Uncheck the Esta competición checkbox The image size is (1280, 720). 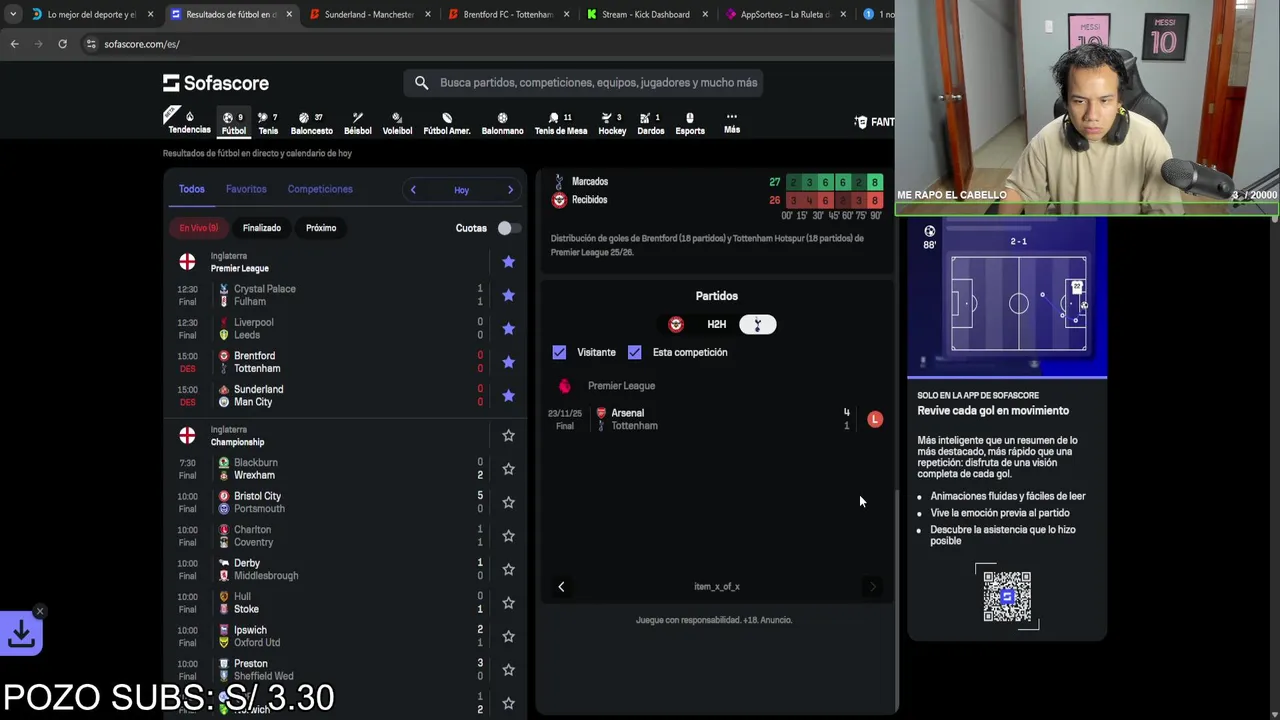634,352
